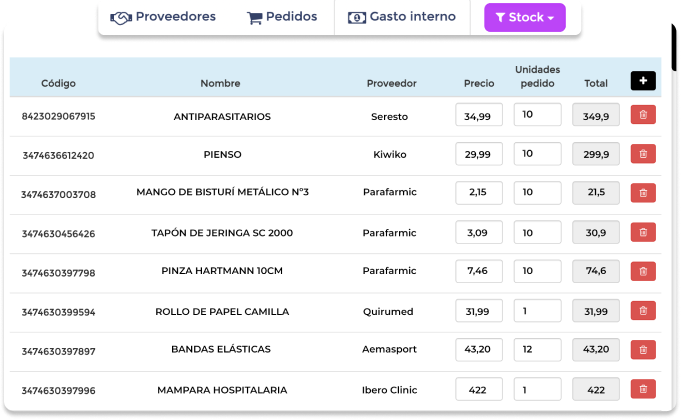Delete the MAMPARA HOSPITALARIA row
Viewport: 681px width, 420px height.
(x=643, y=389)
